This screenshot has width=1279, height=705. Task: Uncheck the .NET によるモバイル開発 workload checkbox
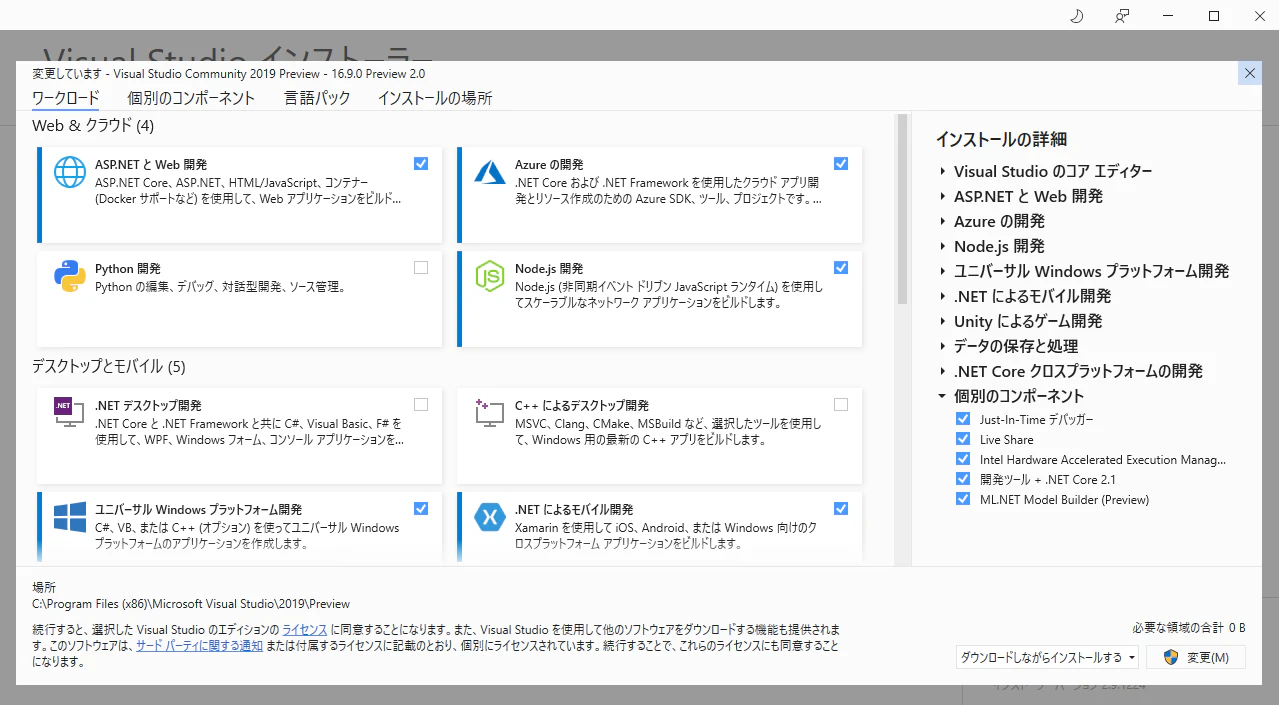pyautogui.click(x=841, y=508)
